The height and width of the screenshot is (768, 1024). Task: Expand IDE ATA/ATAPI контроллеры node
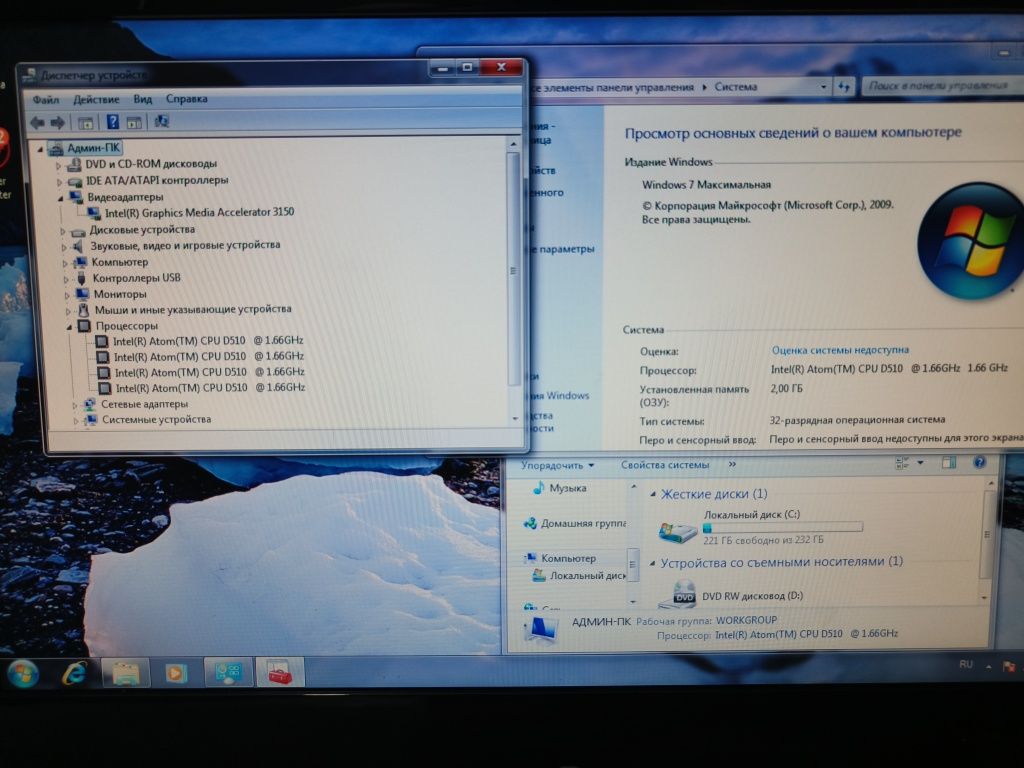tap(59, 182)
